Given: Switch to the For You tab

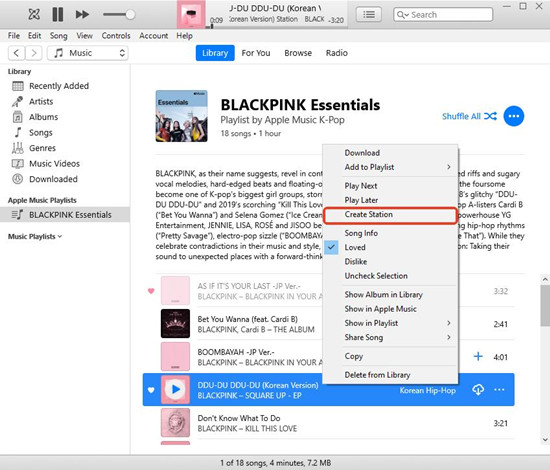Looking at the screenshot, I should click(x=256, y=53).
